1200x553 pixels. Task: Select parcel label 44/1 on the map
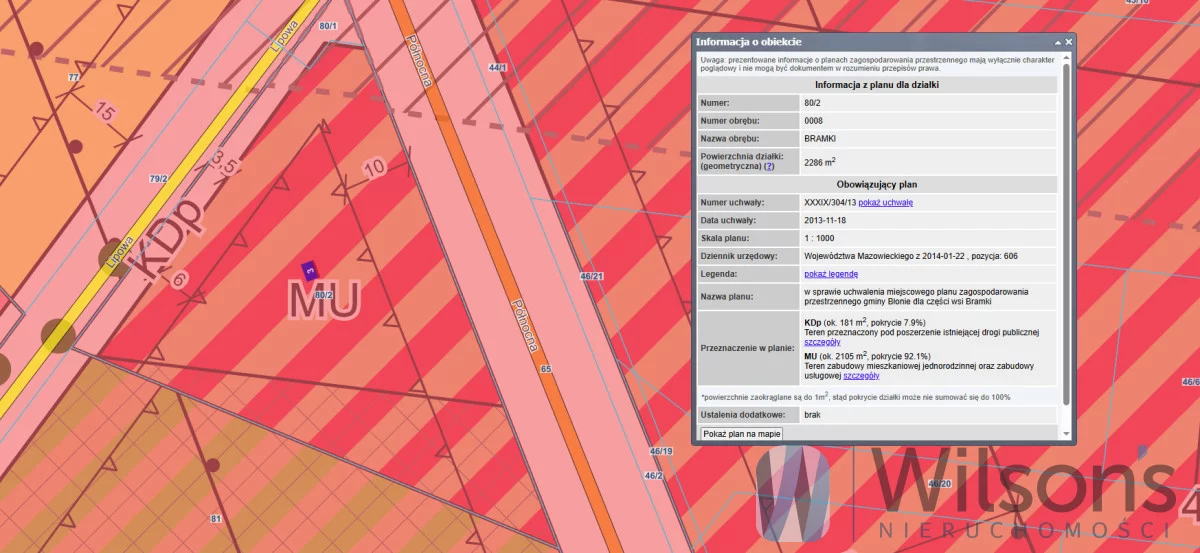coord(497,67)
